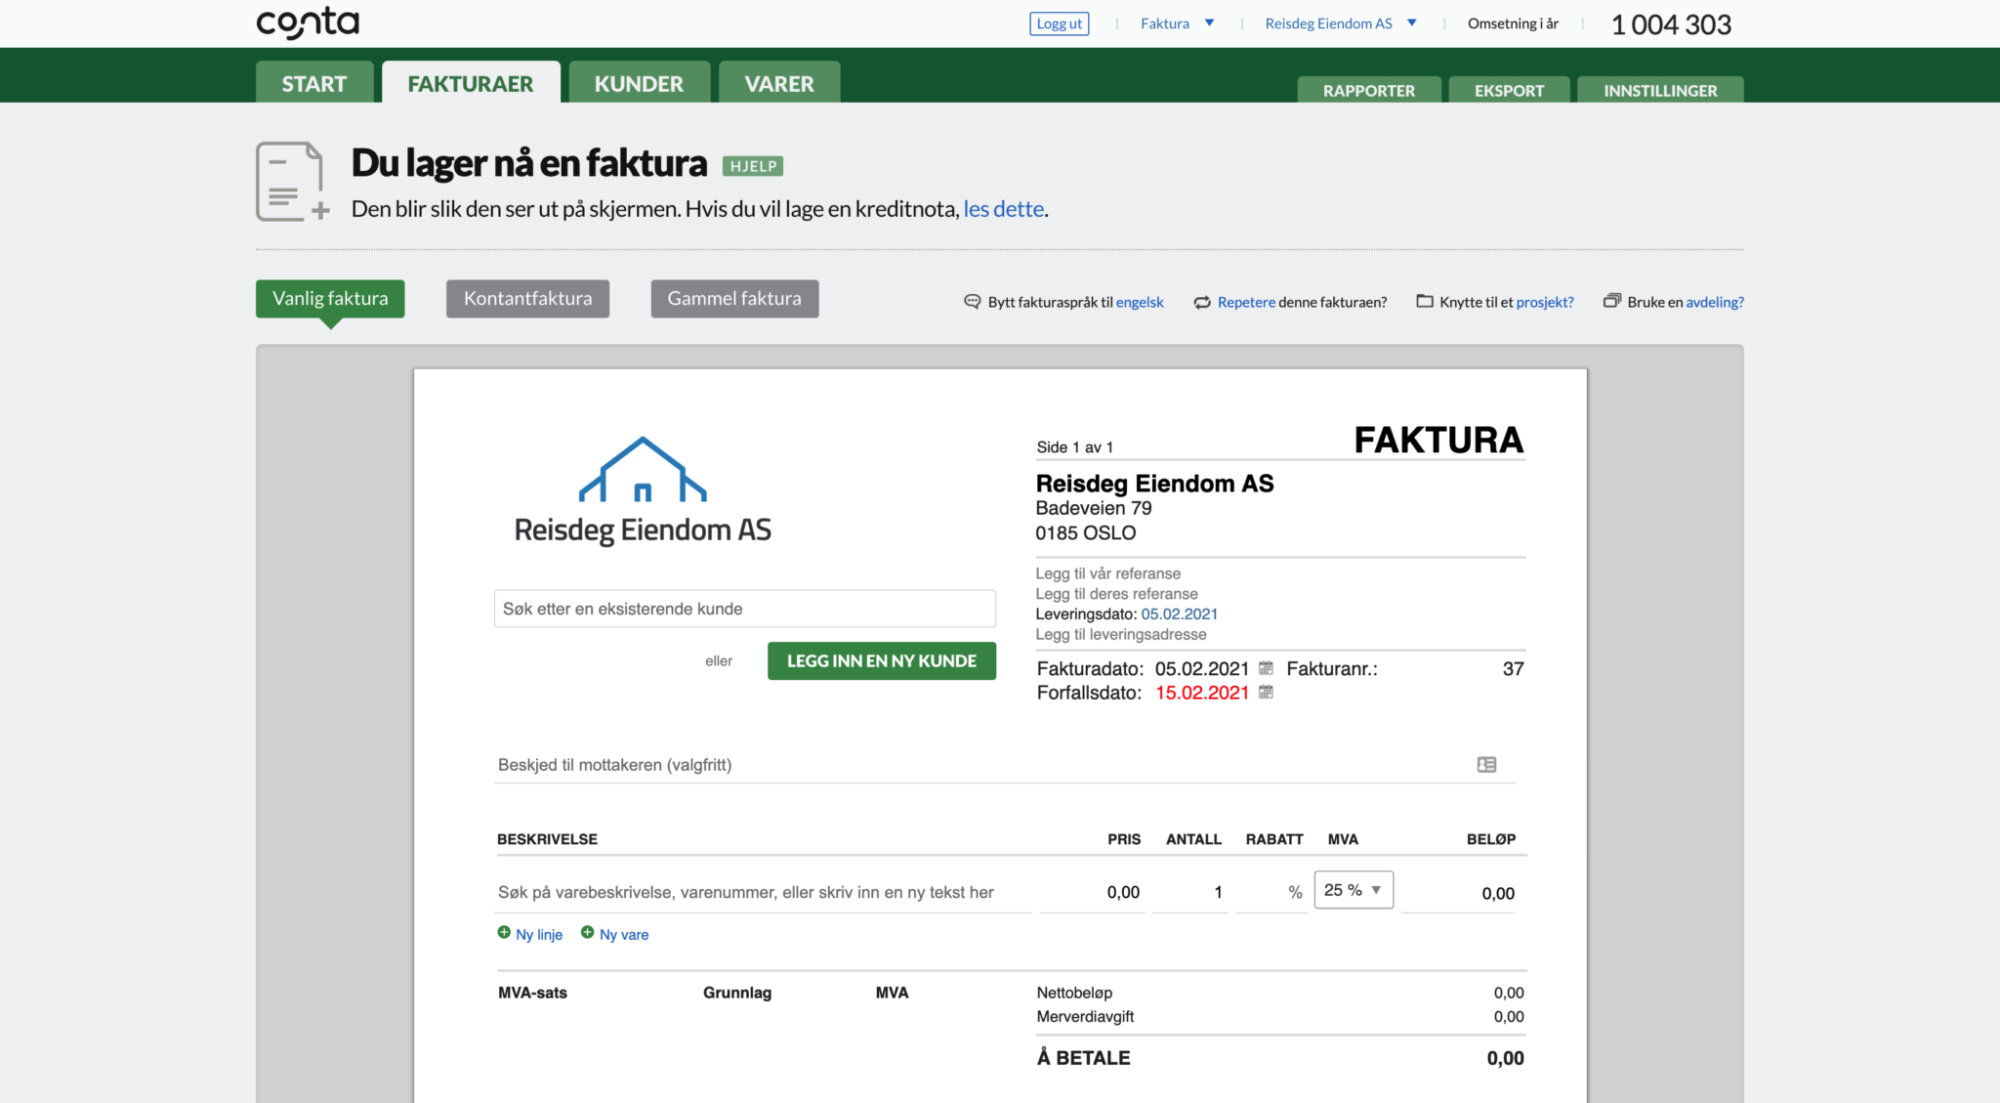Open the KUNDER tab
Screen dimensions: 2000x1103
[639, 83]
